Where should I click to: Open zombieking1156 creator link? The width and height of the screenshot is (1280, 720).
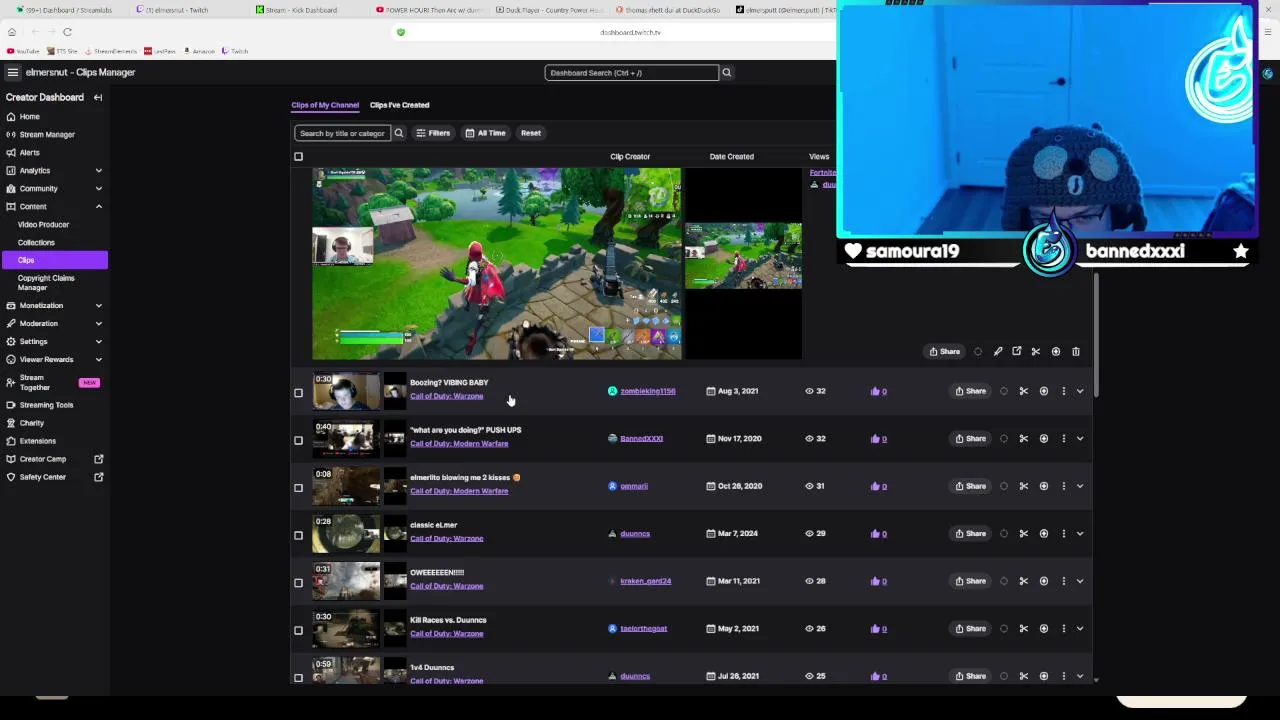click(x=647, y=391)
